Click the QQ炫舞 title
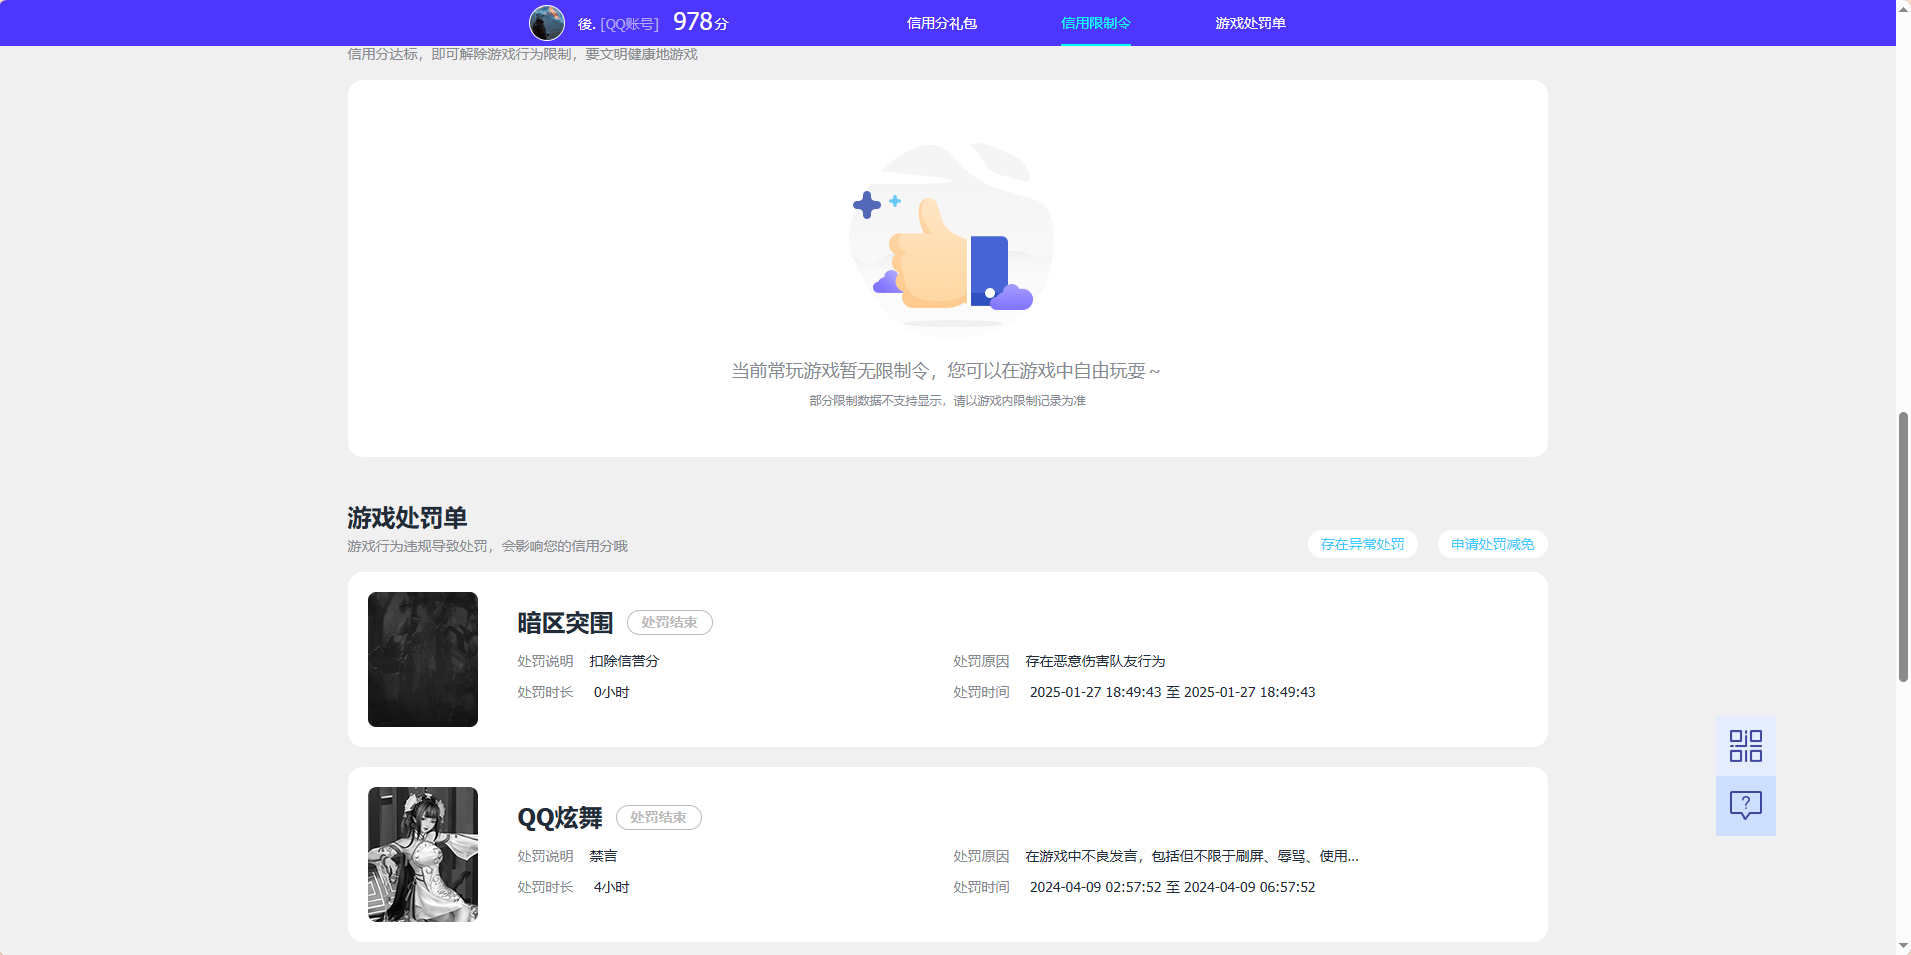The width and height of the screenshot is (1911, 955). (x=560, y=818)
